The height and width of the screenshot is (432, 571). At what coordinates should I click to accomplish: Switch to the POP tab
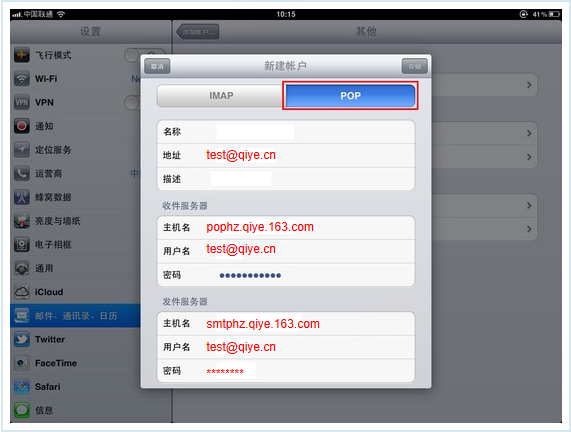350,96
